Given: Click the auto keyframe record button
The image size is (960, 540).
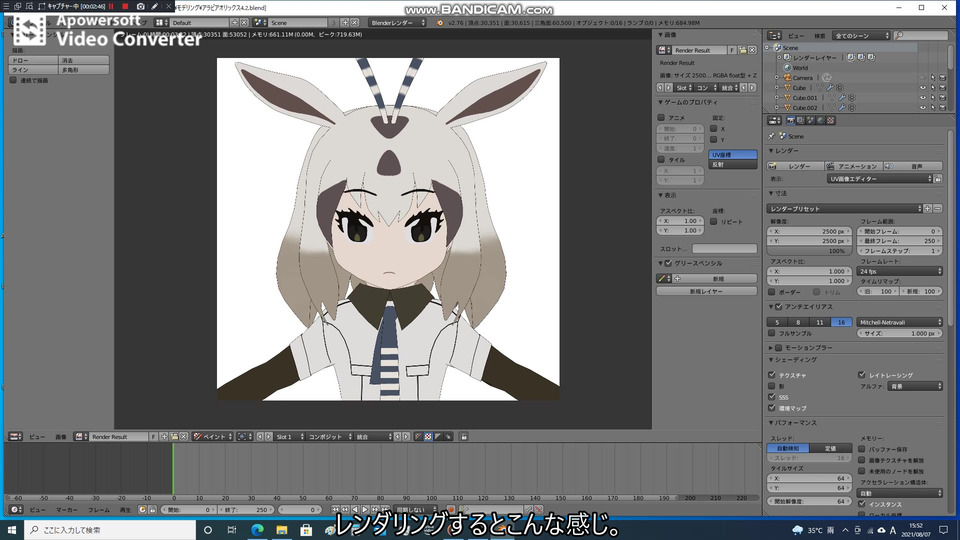Looking at the screenshot, I should click(451, 509).
